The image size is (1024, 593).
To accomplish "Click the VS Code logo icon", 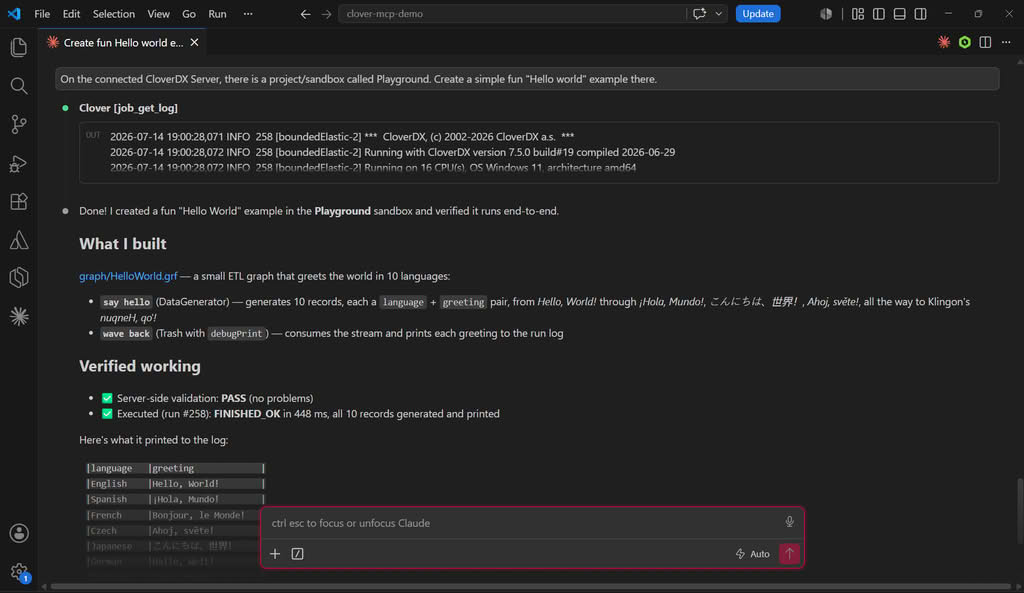I will pyautogui.click(x=14, y=14).
